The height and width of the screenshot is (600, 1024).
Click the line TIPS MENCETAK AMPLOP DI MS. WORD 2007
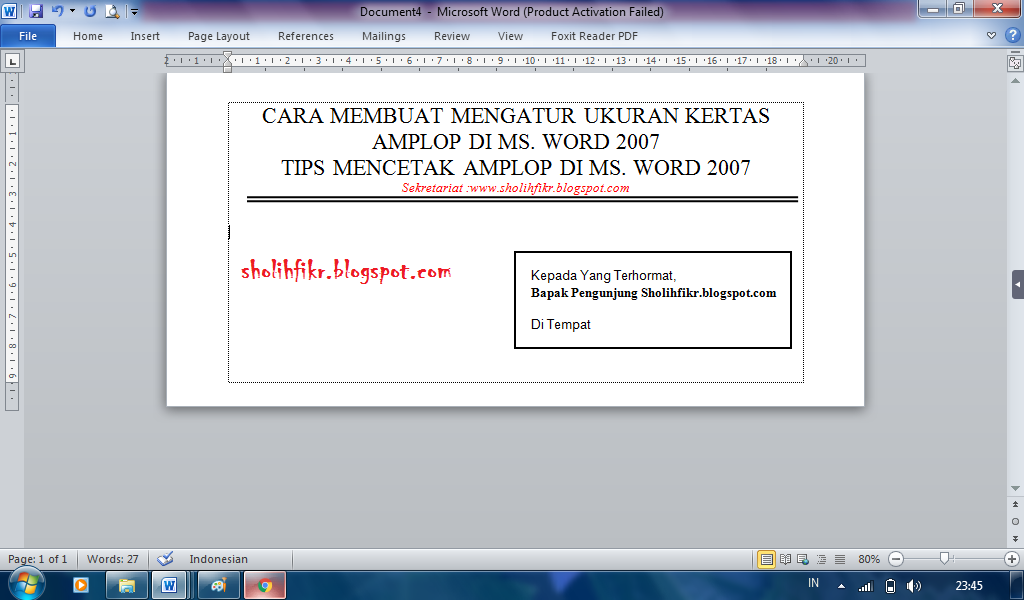point(516,168)
